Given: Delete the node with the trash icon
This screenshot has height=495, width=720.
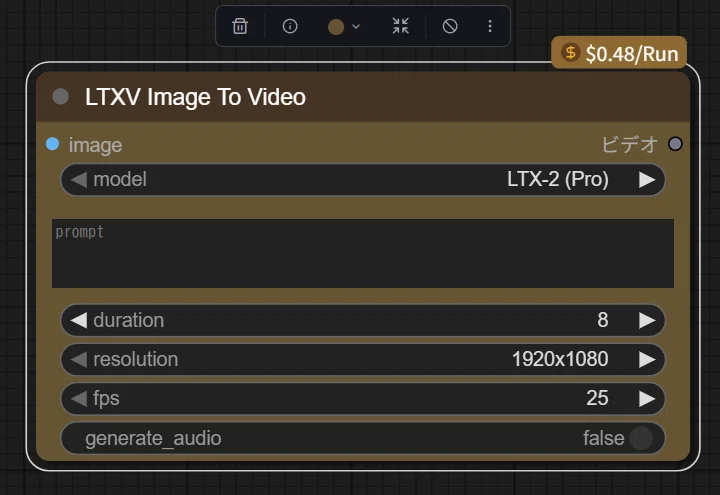Looking at the screenshot, I should [240, 26].
